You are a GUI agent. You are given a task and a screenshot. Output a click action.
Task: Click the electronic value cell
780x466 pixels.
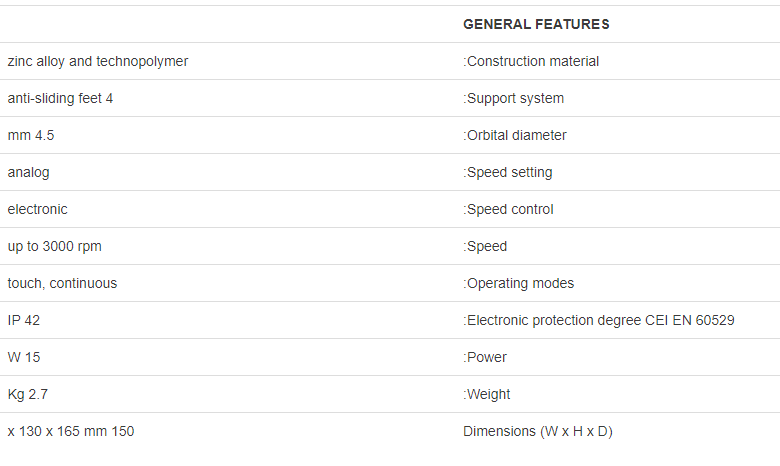pyautogui.click(x=37, y=209)
